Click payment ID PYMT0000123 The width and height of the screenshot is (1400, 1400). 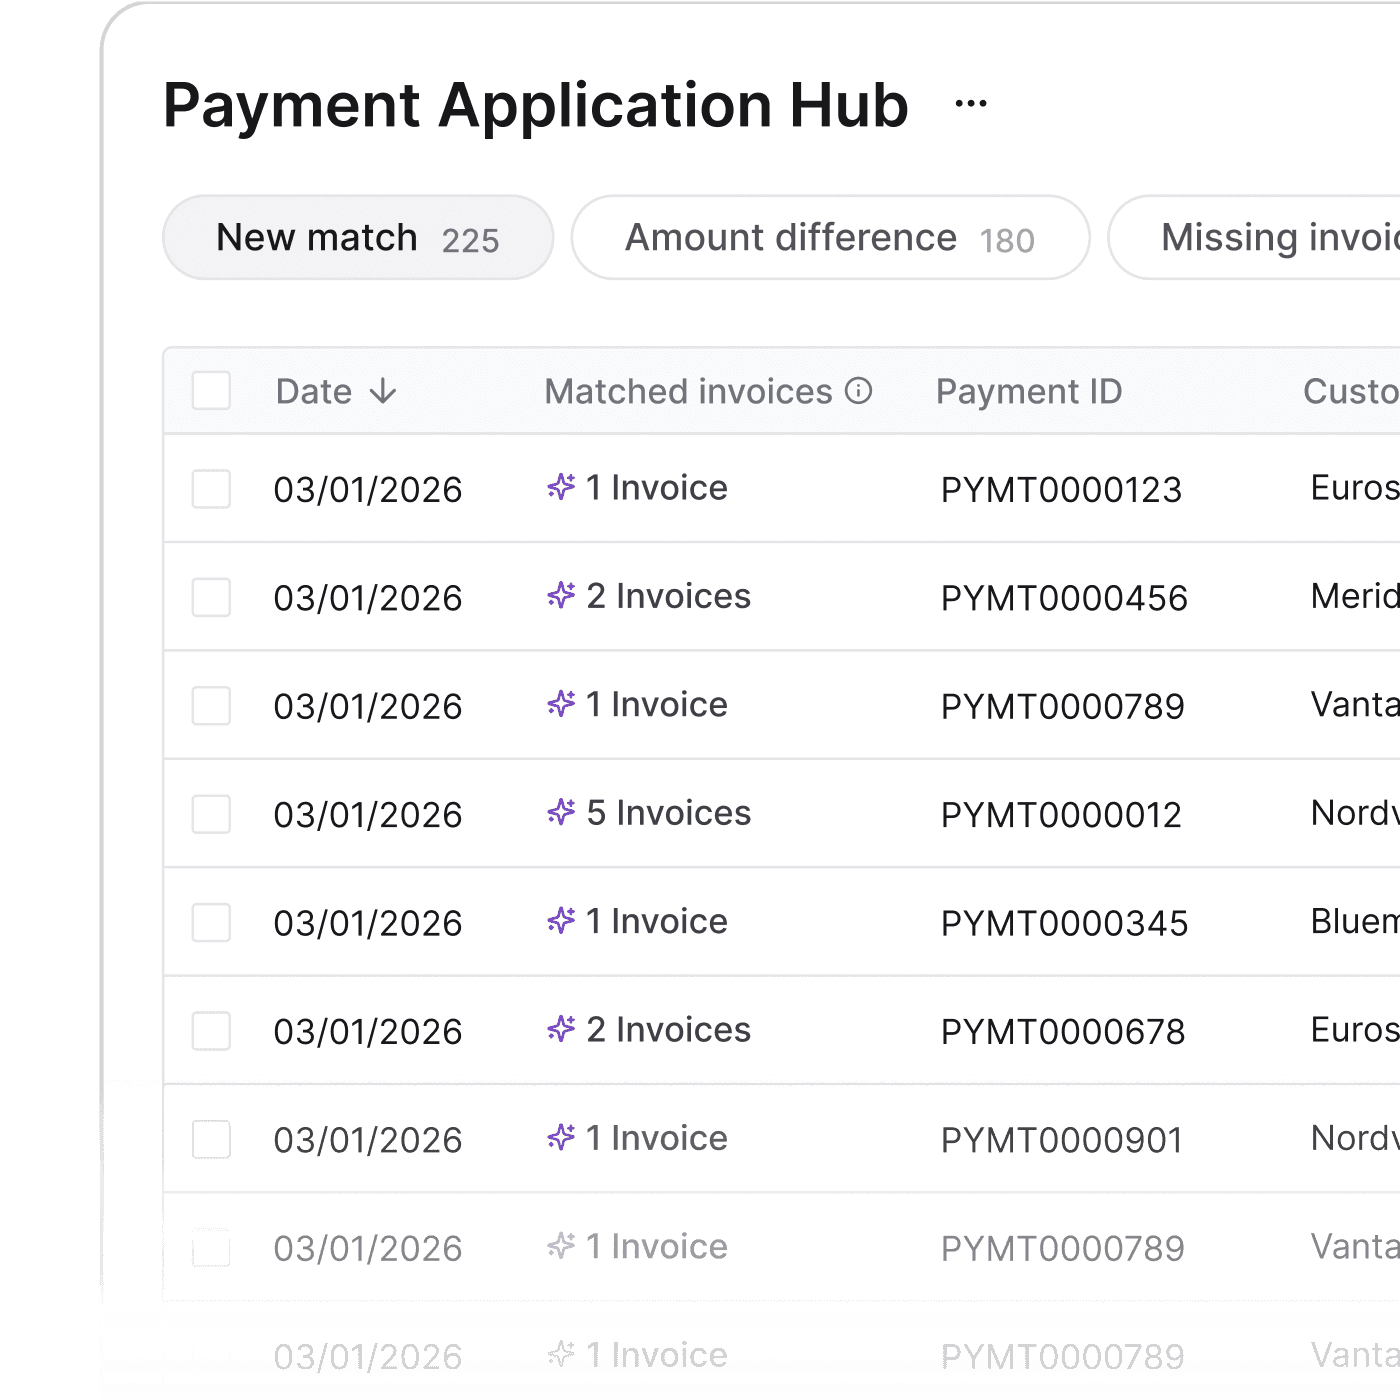(x=1062, y=490)
